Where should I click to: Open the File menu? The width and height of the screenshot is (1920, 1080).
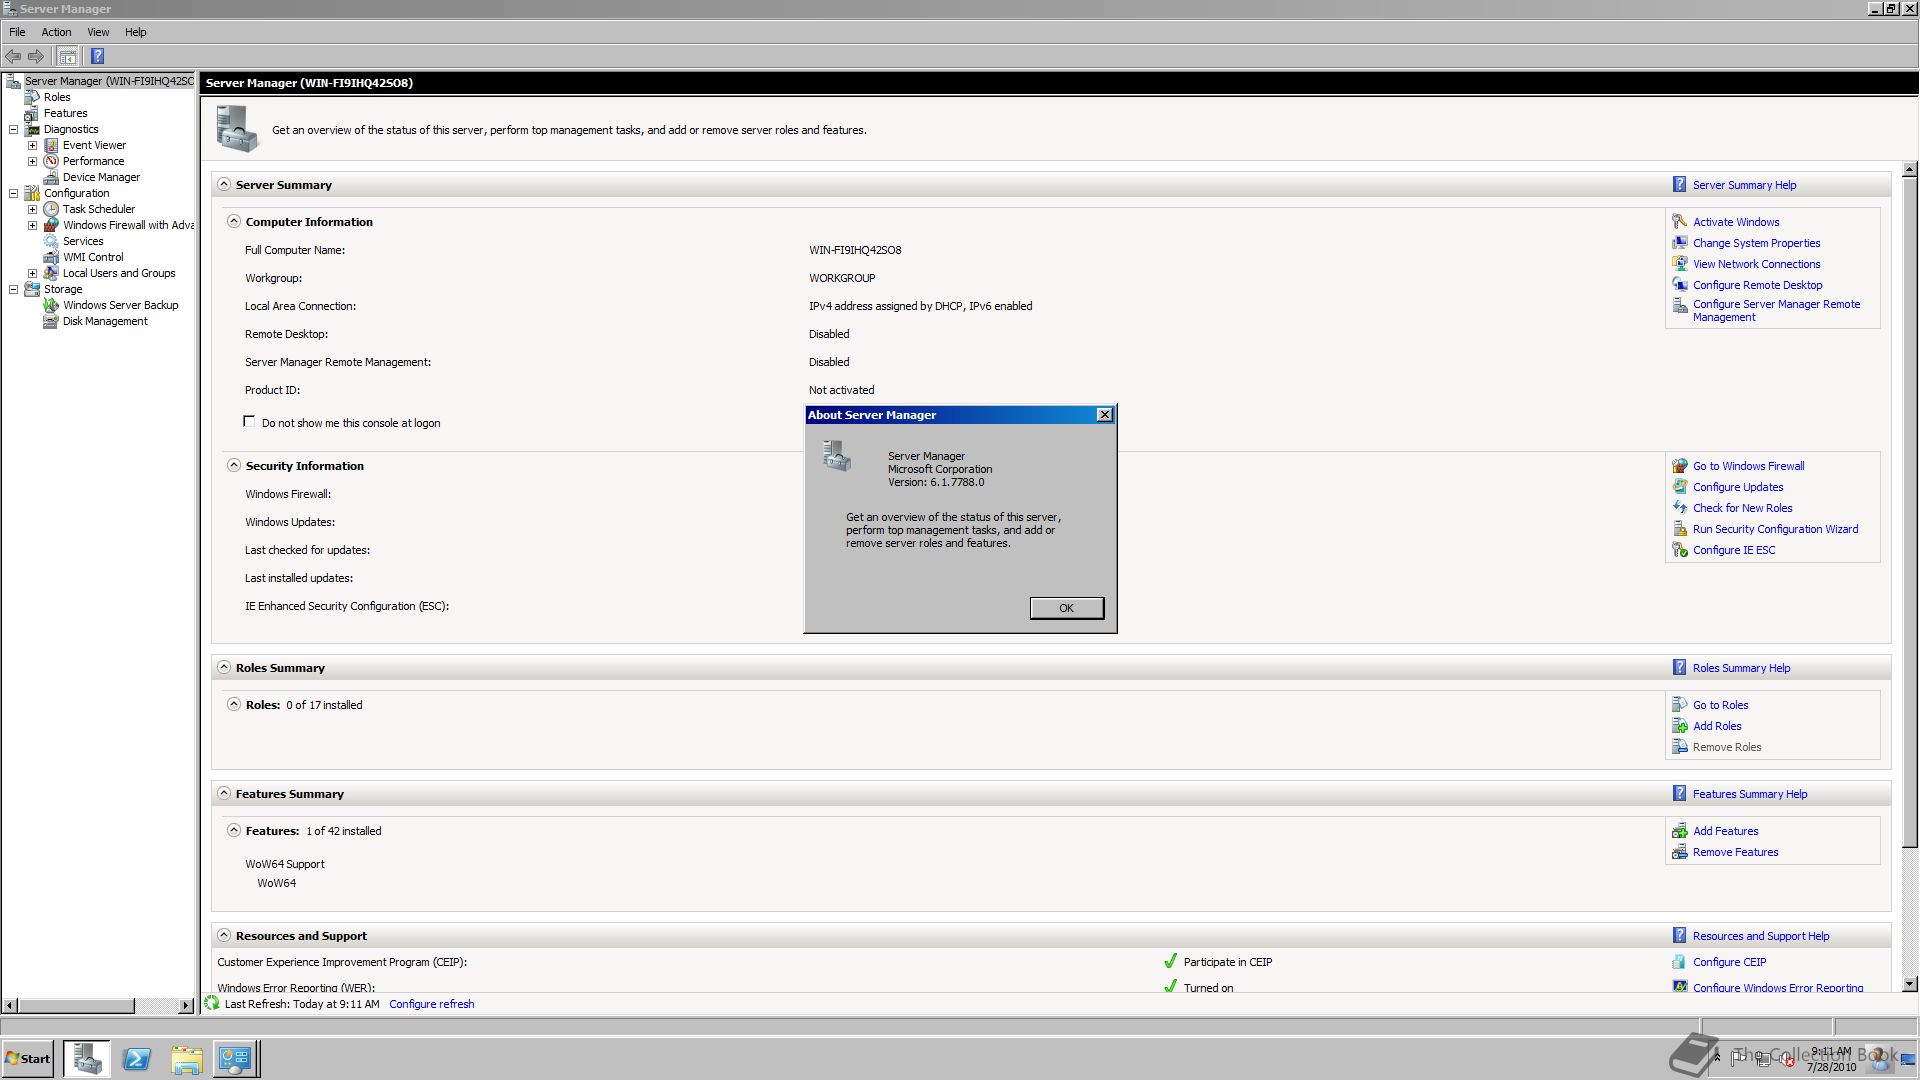[x=17, y=32]
